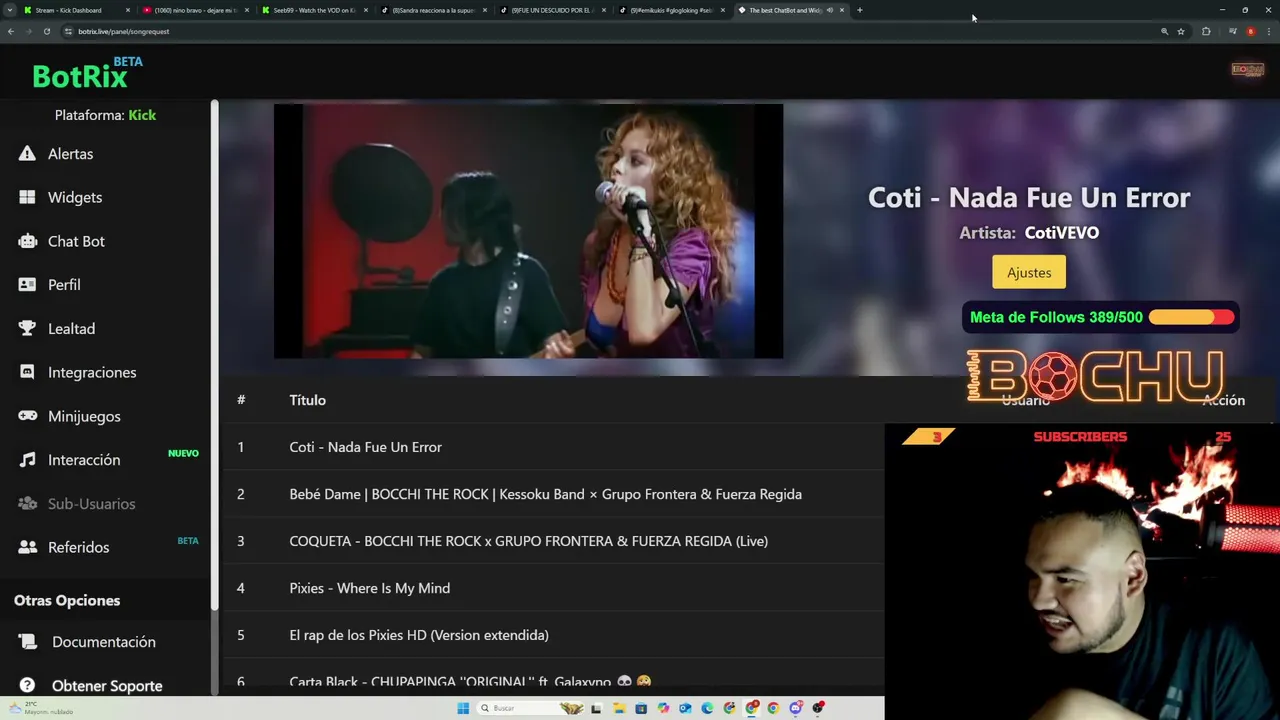Open Outlook from the taskbar
1280x720 pixels.
pos(685,708)
